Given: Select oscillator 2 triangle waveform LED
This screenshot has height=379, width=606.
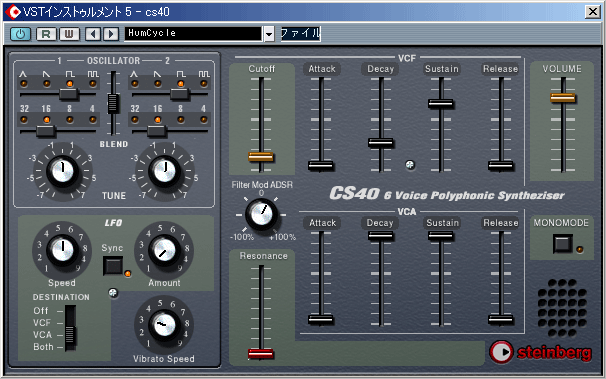Looking at the screenshot, I should point(134,83).
